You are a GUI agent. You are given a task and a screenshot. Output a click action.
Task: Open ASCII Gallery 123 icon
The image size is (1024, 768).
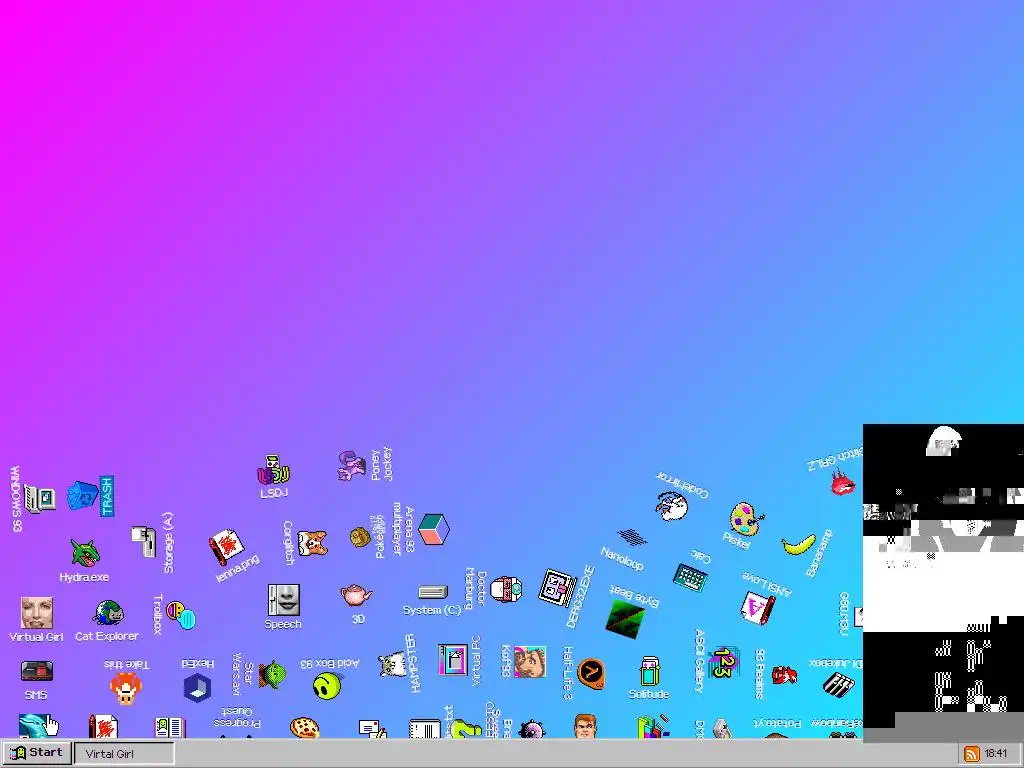[x=722, y=662]
